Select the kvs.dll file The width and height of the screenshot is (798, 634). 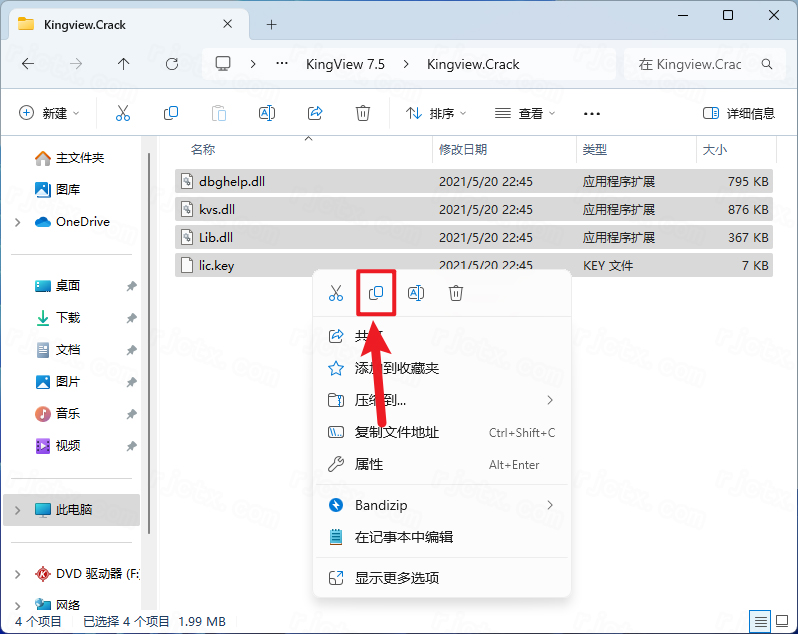pyautogui.click(x=474, y=209)
